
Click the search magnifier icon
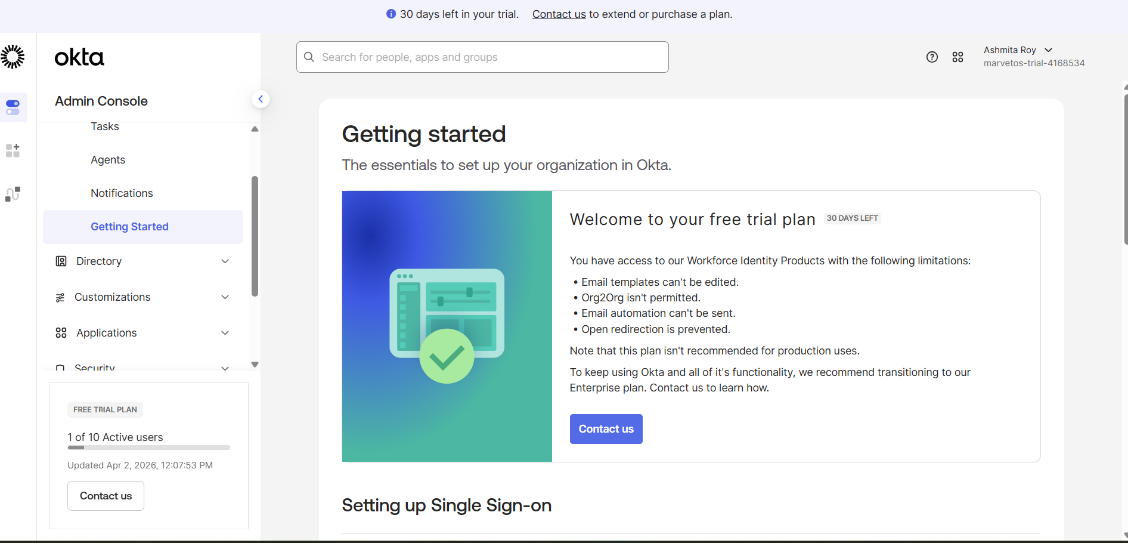point(309,57)
